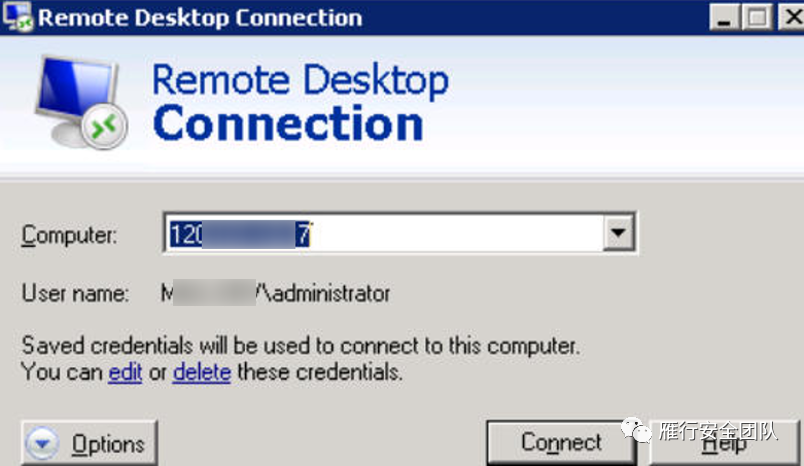Click the Remote Desktop title bar icon
Viewport: 804px width, 466px height.
17,16
